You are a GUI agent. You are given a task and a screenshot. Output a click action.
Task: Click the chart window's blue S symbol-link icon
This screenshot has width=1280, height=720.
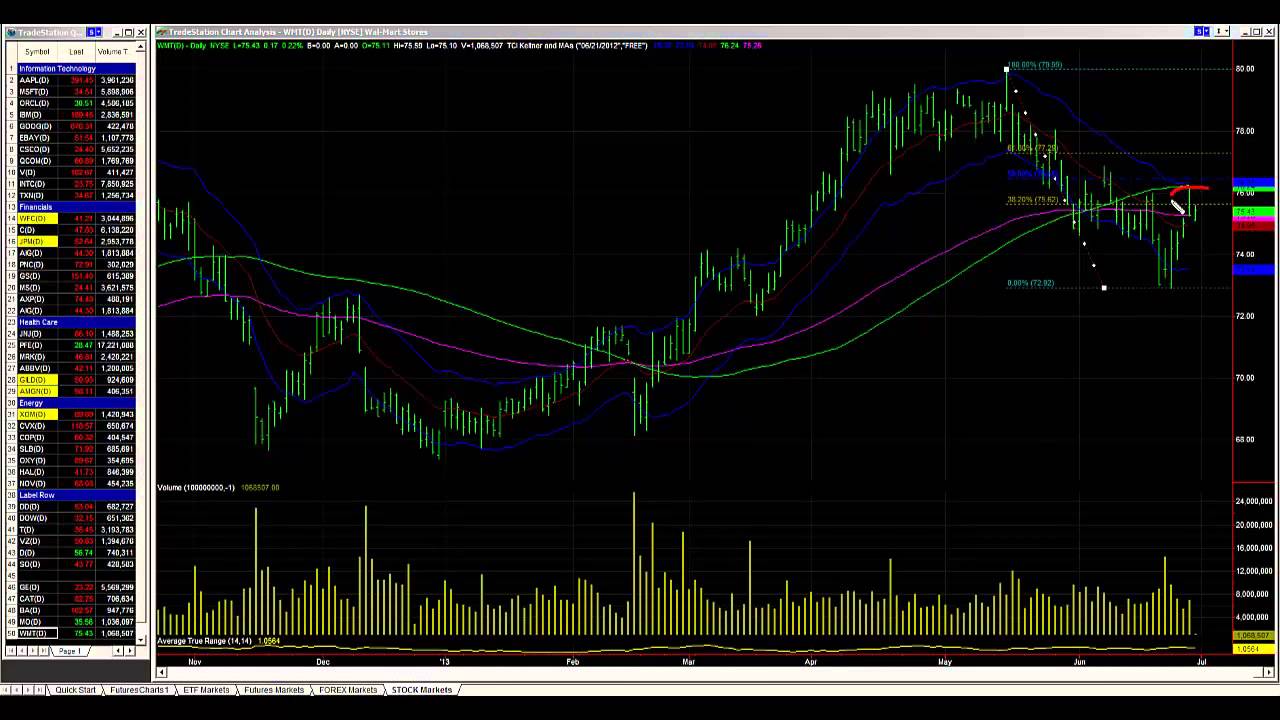click(1198, 31)
